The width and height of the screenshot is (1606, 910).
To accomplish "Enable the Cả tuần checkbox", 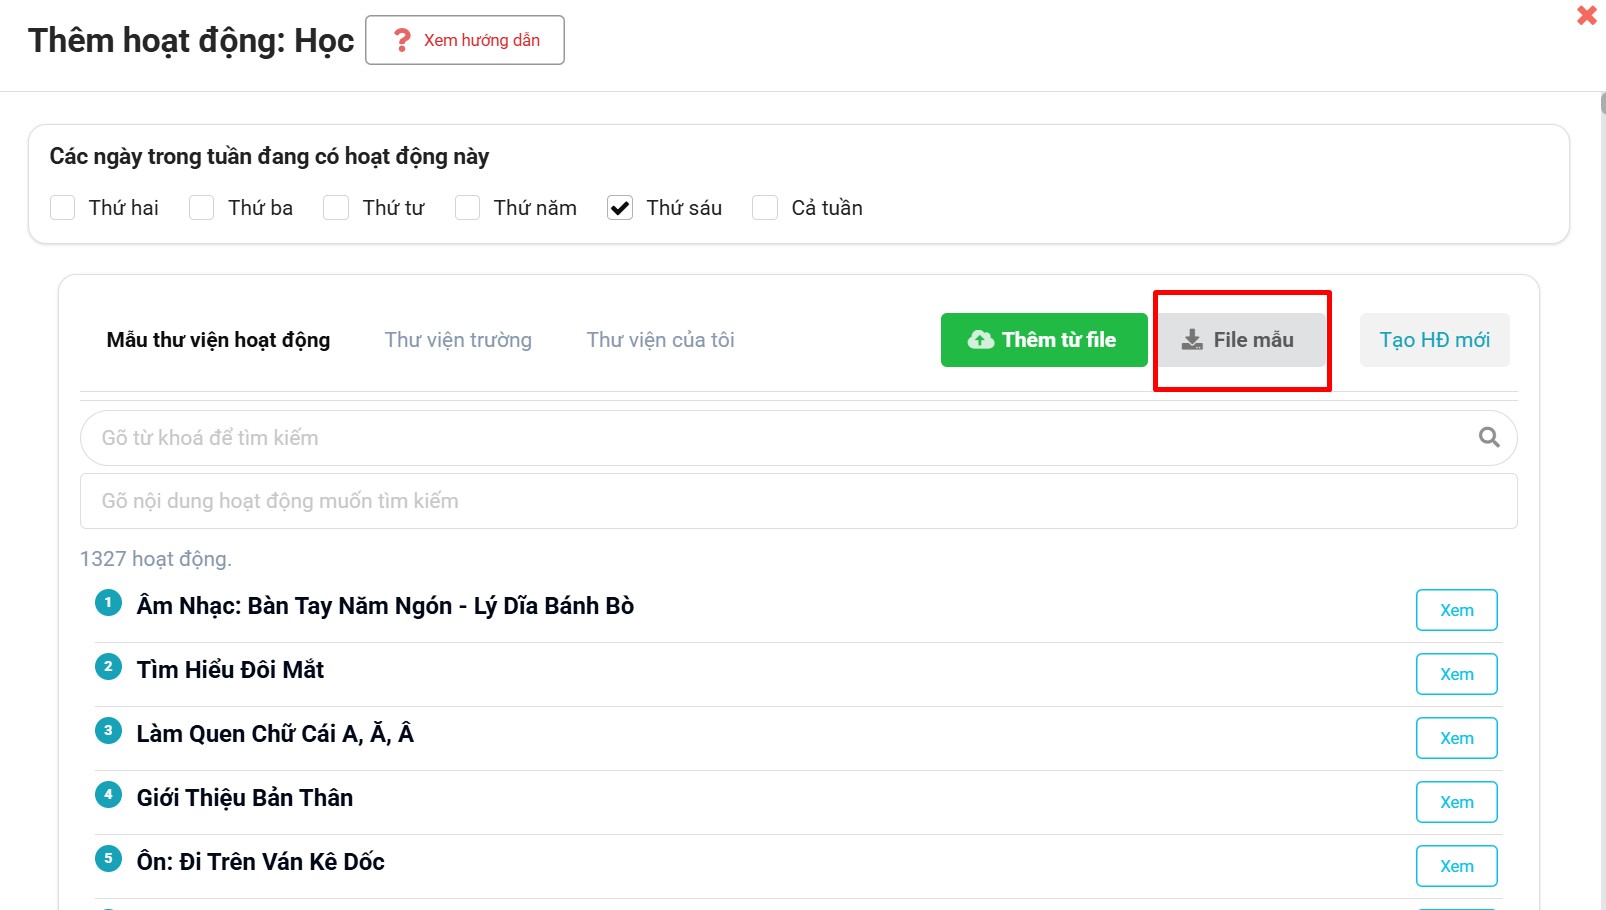I will (765, 208).
